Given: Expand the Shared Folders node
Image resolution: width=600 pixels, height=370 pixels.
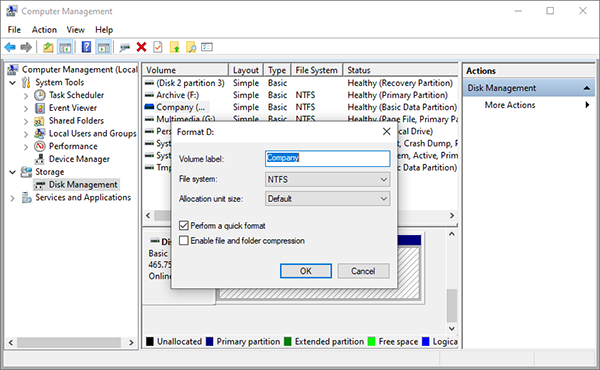Looking at the screenshot, I should (26, 121).
